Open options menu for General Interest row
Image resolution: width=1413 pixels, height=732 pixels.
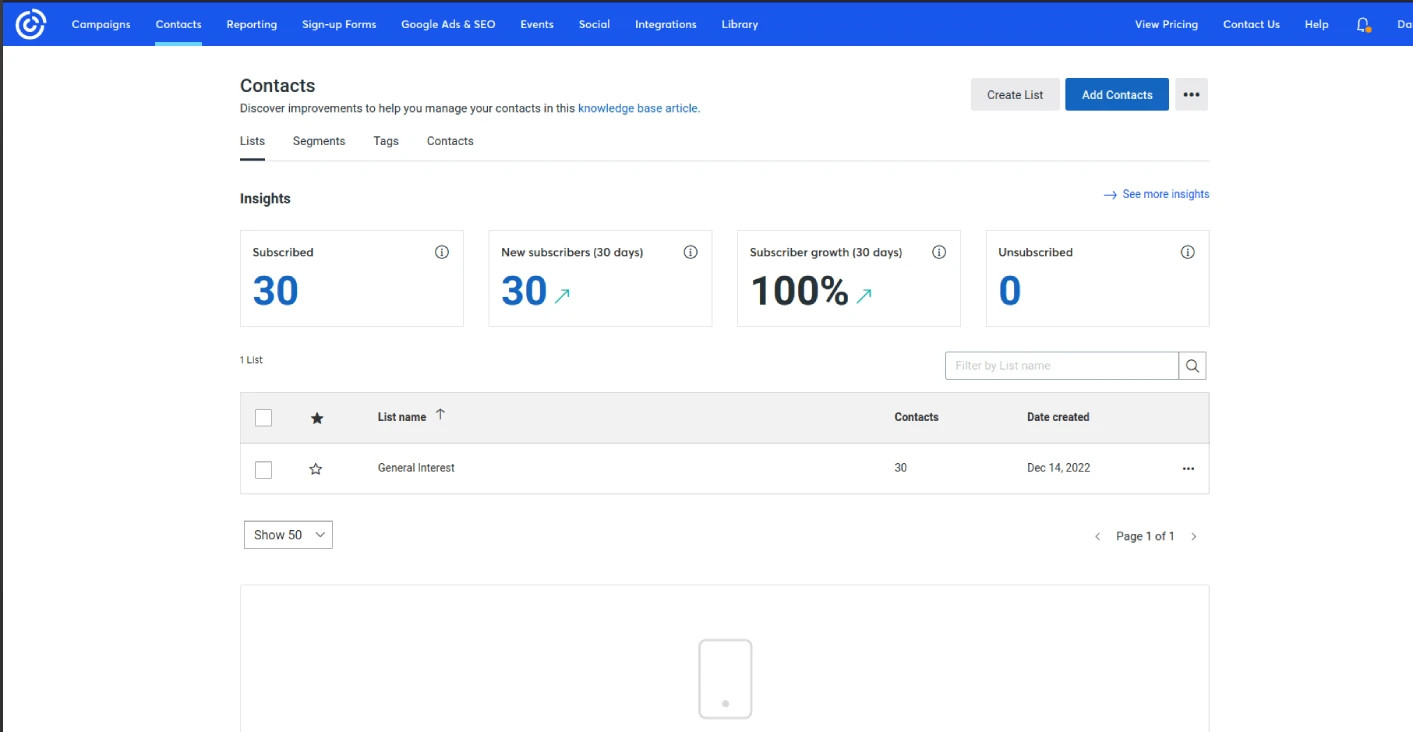[x=1188, y=468]
